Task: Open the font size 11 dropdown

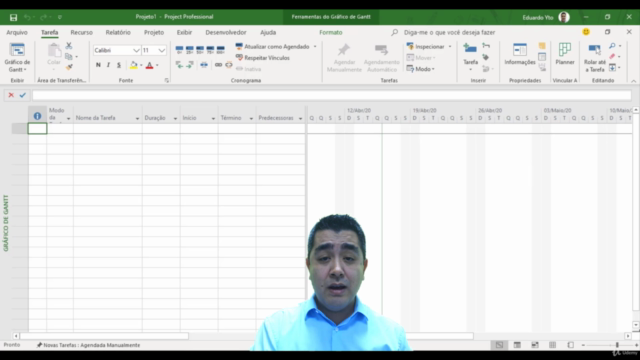Action: (x=162, y=50)
